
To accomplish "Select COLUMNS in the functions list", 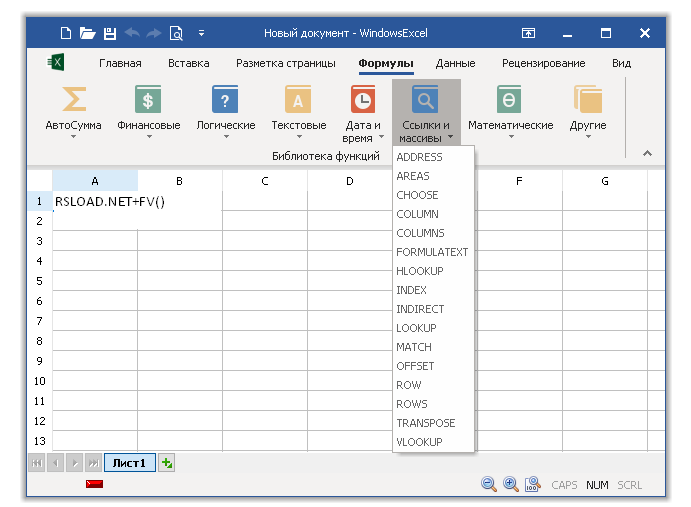I will coord(433,233).
